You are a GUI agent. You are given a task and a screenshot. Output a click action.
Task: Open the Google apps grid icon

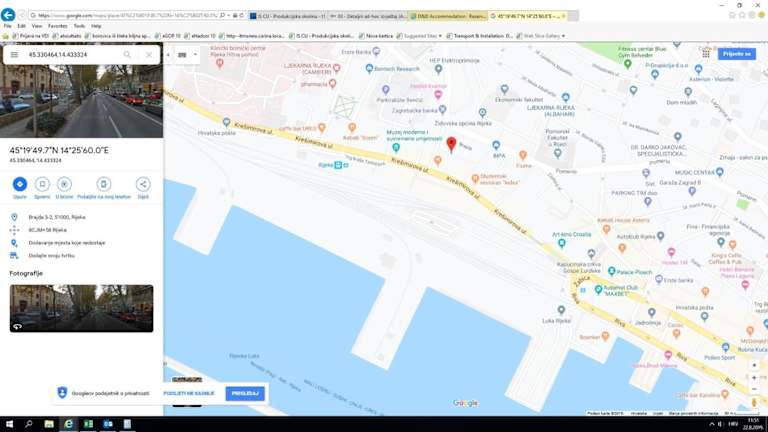(705, 54)
